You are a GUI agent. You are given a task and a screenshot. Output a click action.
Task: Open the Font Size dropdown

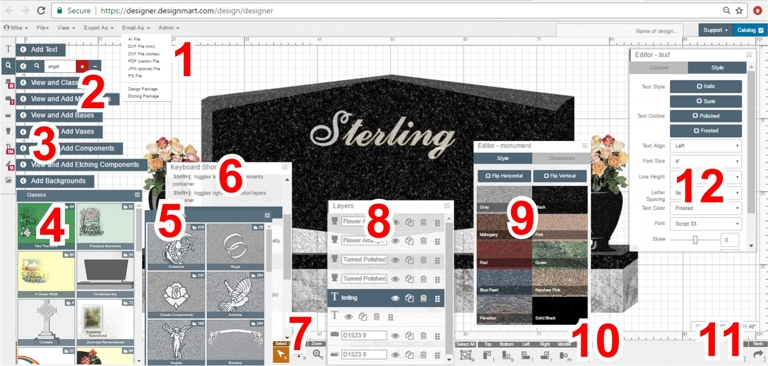[x=705, y=161]
